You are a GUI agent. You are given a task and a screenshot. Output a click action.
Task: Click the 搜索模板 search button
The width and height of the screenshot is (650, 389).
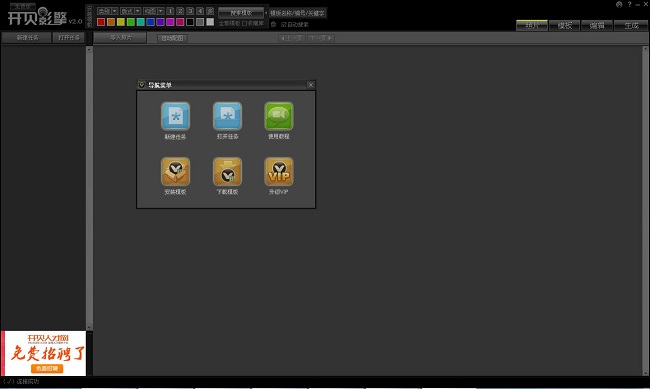click(x=241, y=13)
